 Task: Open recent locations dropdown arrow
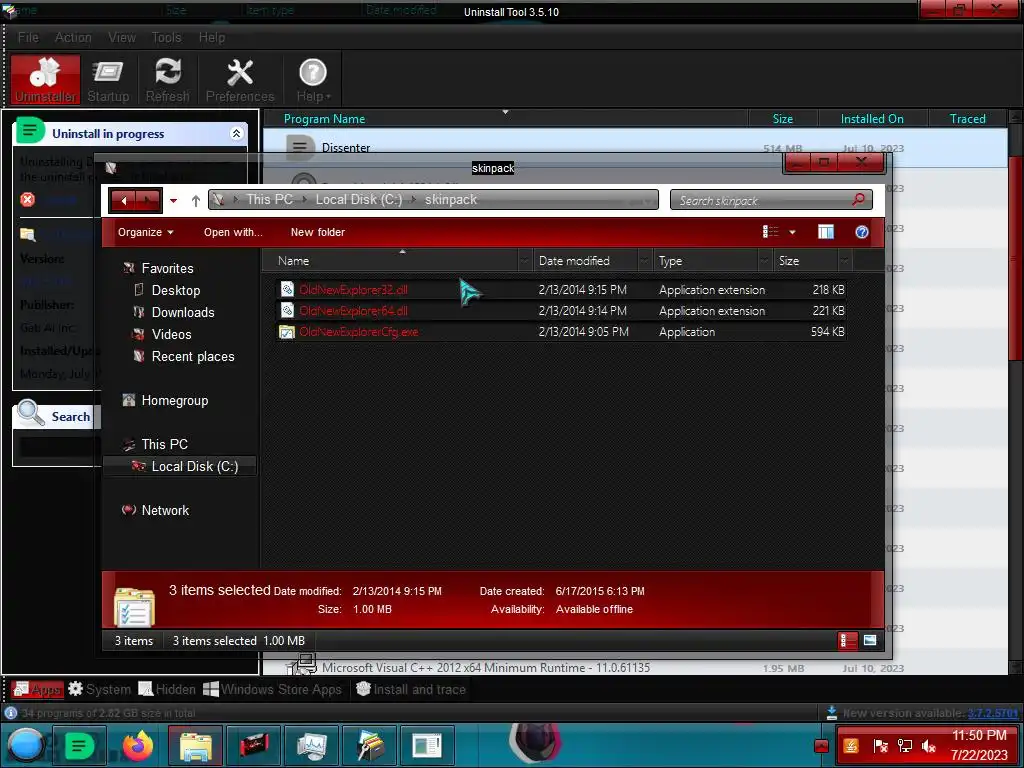(174, 200)
